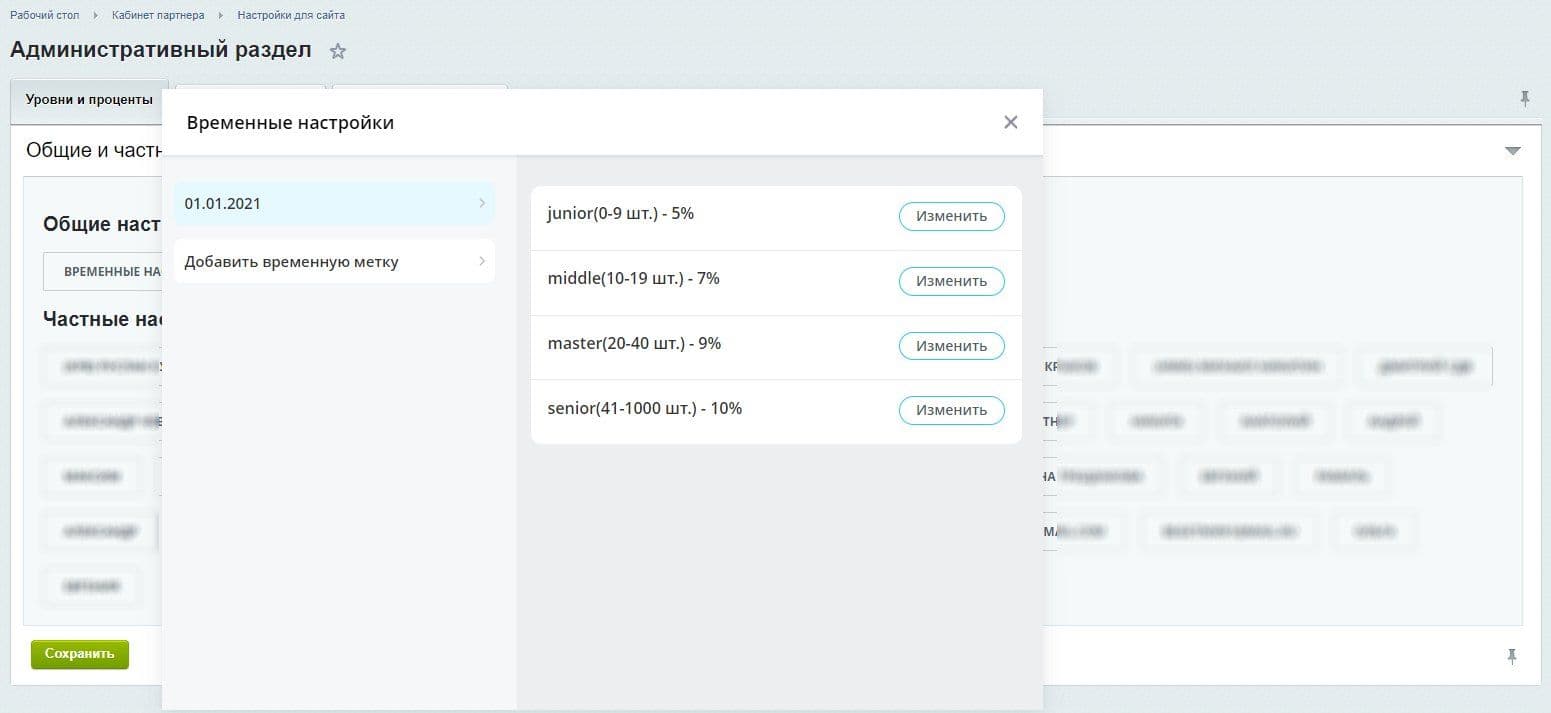Close the Временные настройки dialog
This screenshot has width=1551, height=713.
coord(1011,122)
